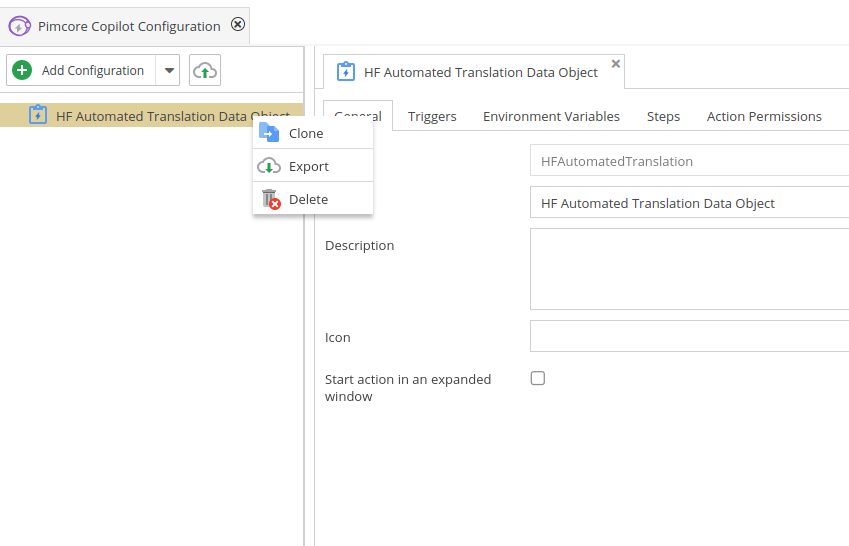Click the Icon label text
The image size is (849, 546).
pos(337,337)
